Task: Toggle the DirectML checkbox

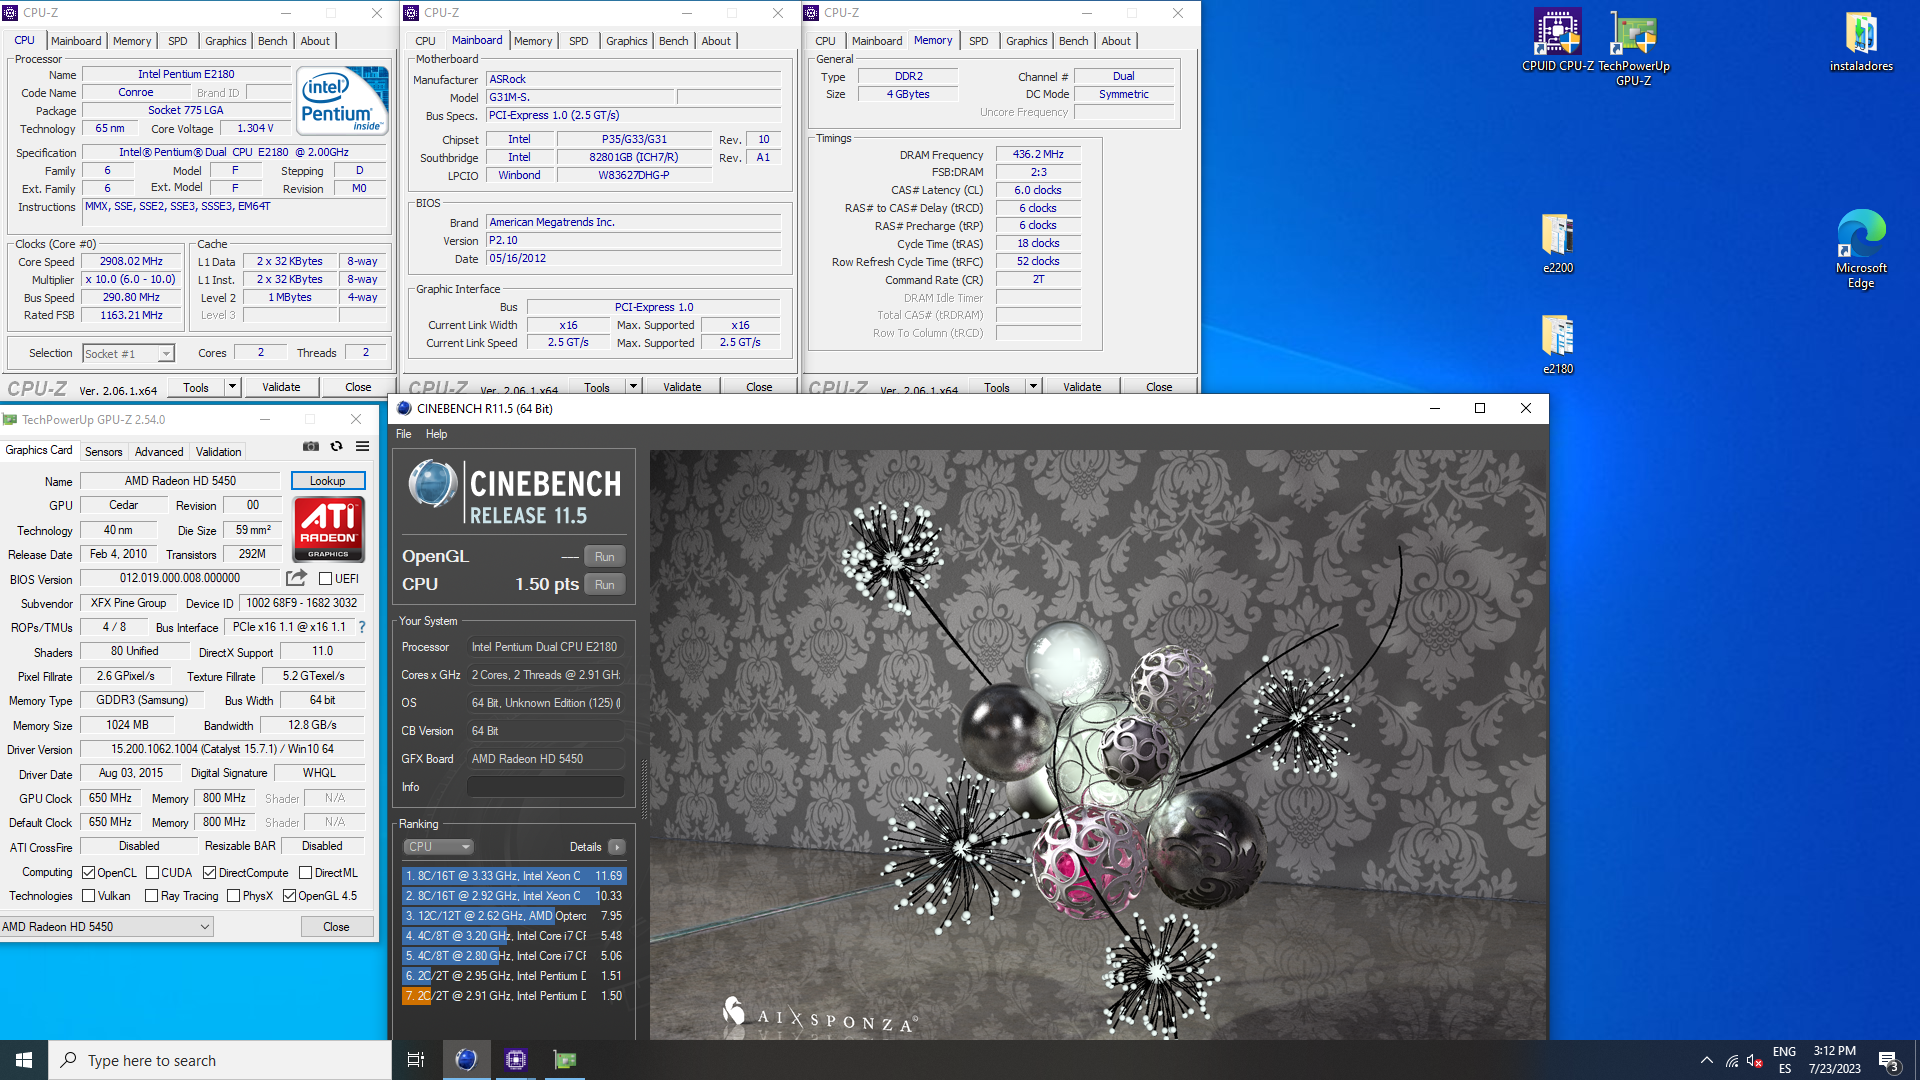Action: tap(306, 873)
